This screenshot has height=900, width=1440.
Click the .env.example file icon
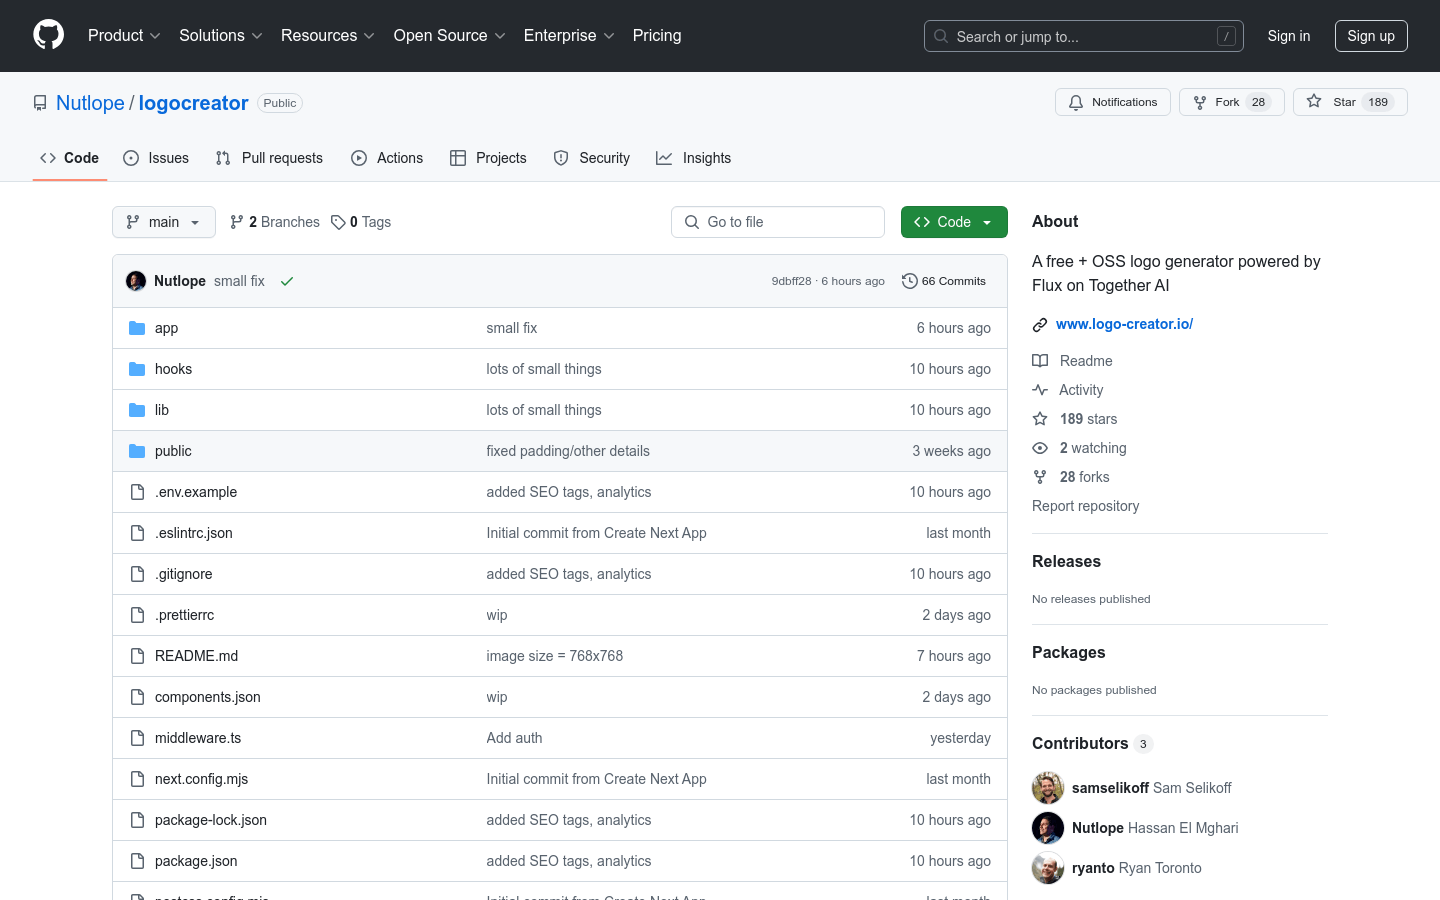click(x=137, y=492)
